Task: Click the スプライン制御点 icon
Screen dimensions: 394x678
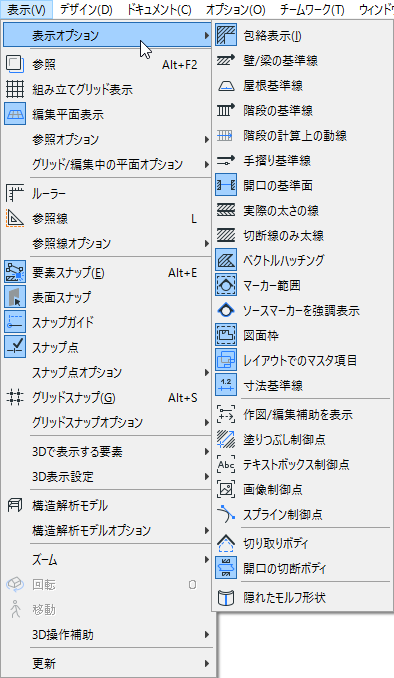Action: (x=226, y=515)
